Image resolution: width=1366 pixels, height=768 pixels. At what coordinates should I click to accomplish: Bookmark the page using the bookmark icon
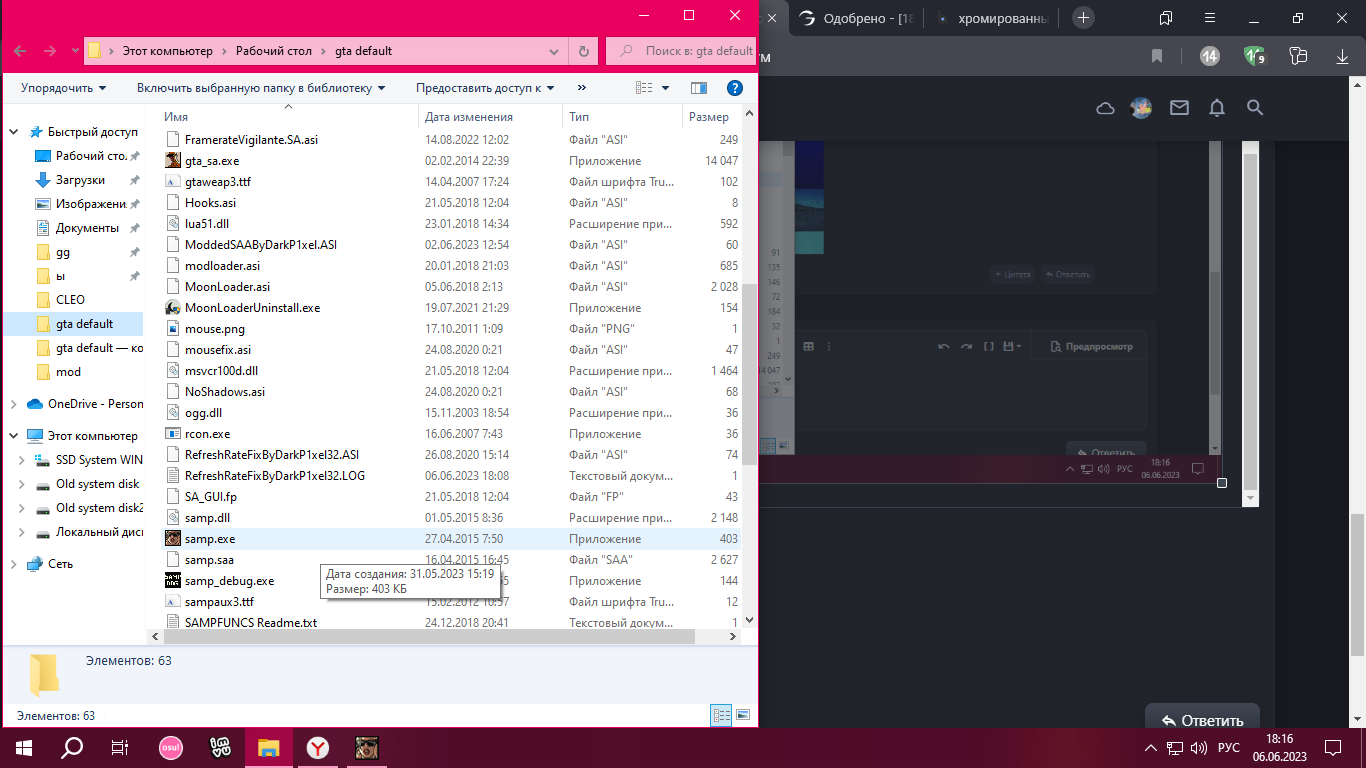1157,56
